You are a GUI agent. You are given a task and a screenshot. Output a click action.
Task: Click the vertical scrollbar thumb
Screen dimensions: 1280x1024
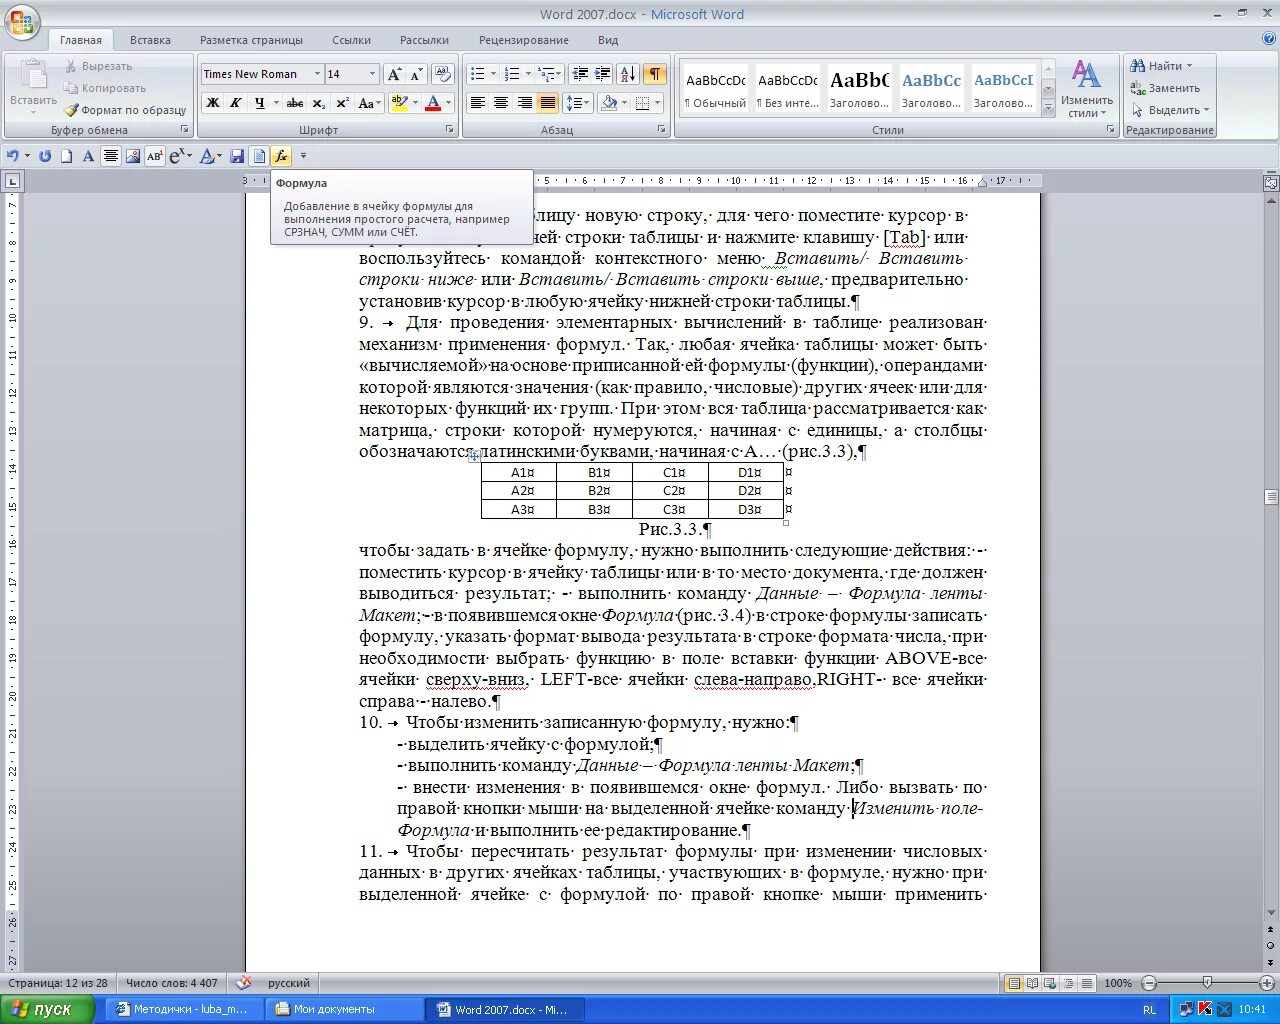[1271, 497]
